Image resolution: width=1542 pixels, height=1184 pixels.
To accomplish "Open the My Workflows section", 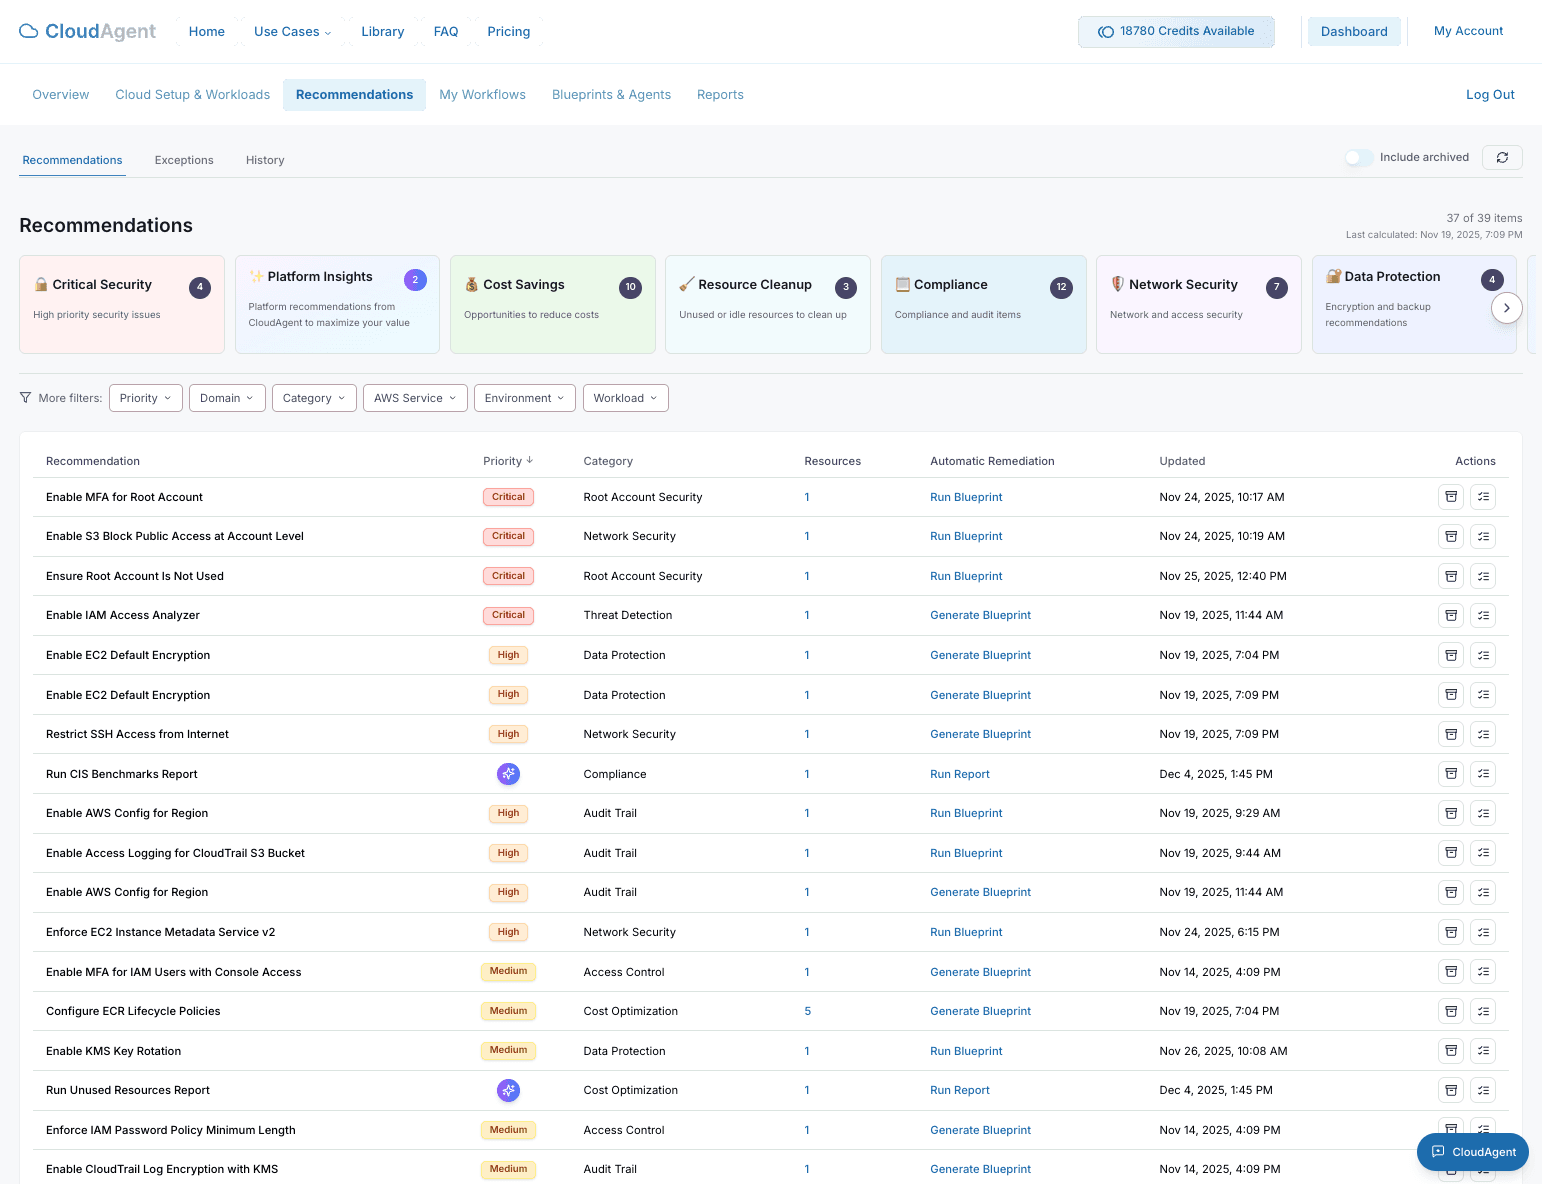I will [483, 94].
